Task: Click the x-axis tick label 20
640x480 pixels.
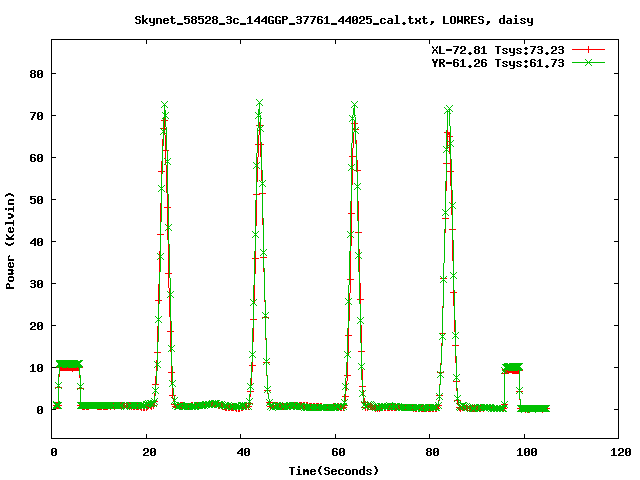Action: 149,452
